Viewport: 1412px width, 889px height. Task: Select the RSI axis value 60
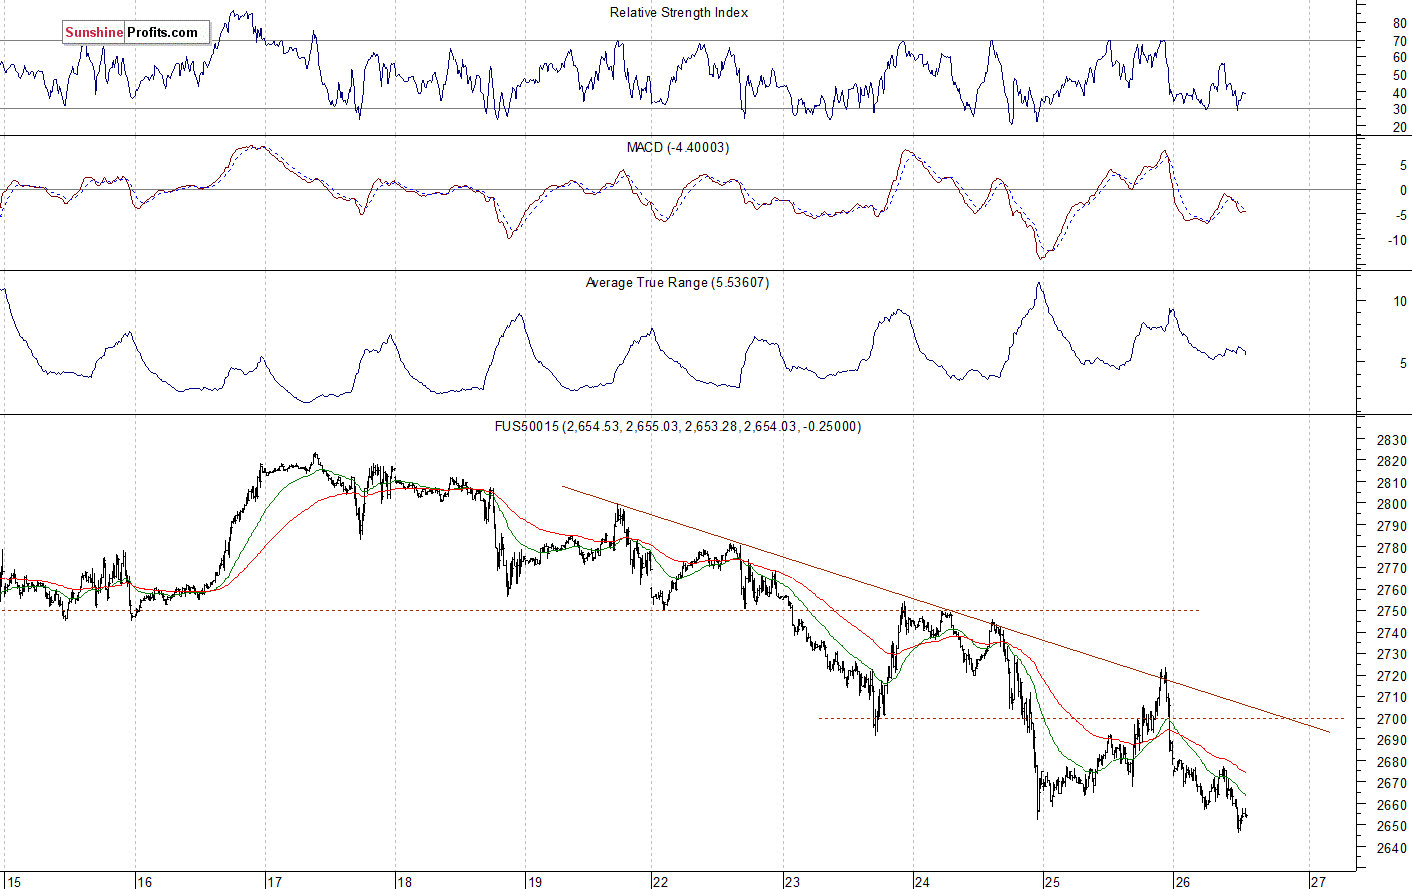1400,58
